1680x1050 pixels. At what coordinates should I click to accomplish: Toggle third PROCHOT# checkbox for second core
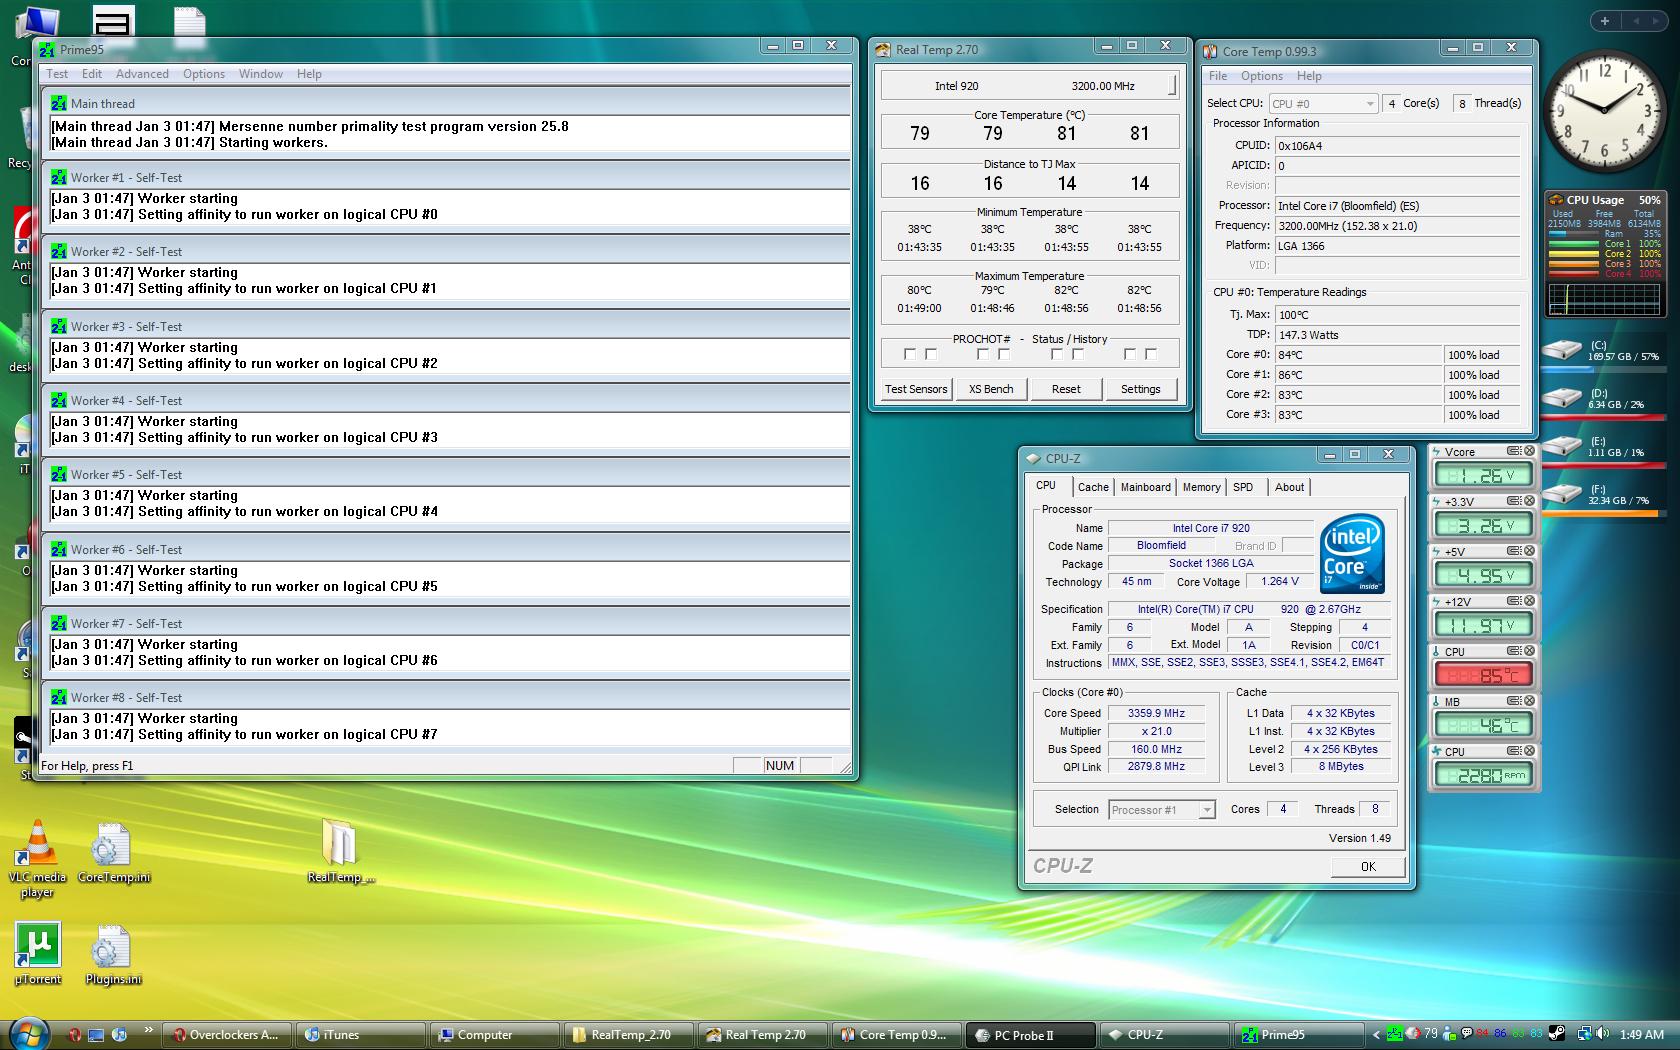pyautogui.click(x=982, y=354)
